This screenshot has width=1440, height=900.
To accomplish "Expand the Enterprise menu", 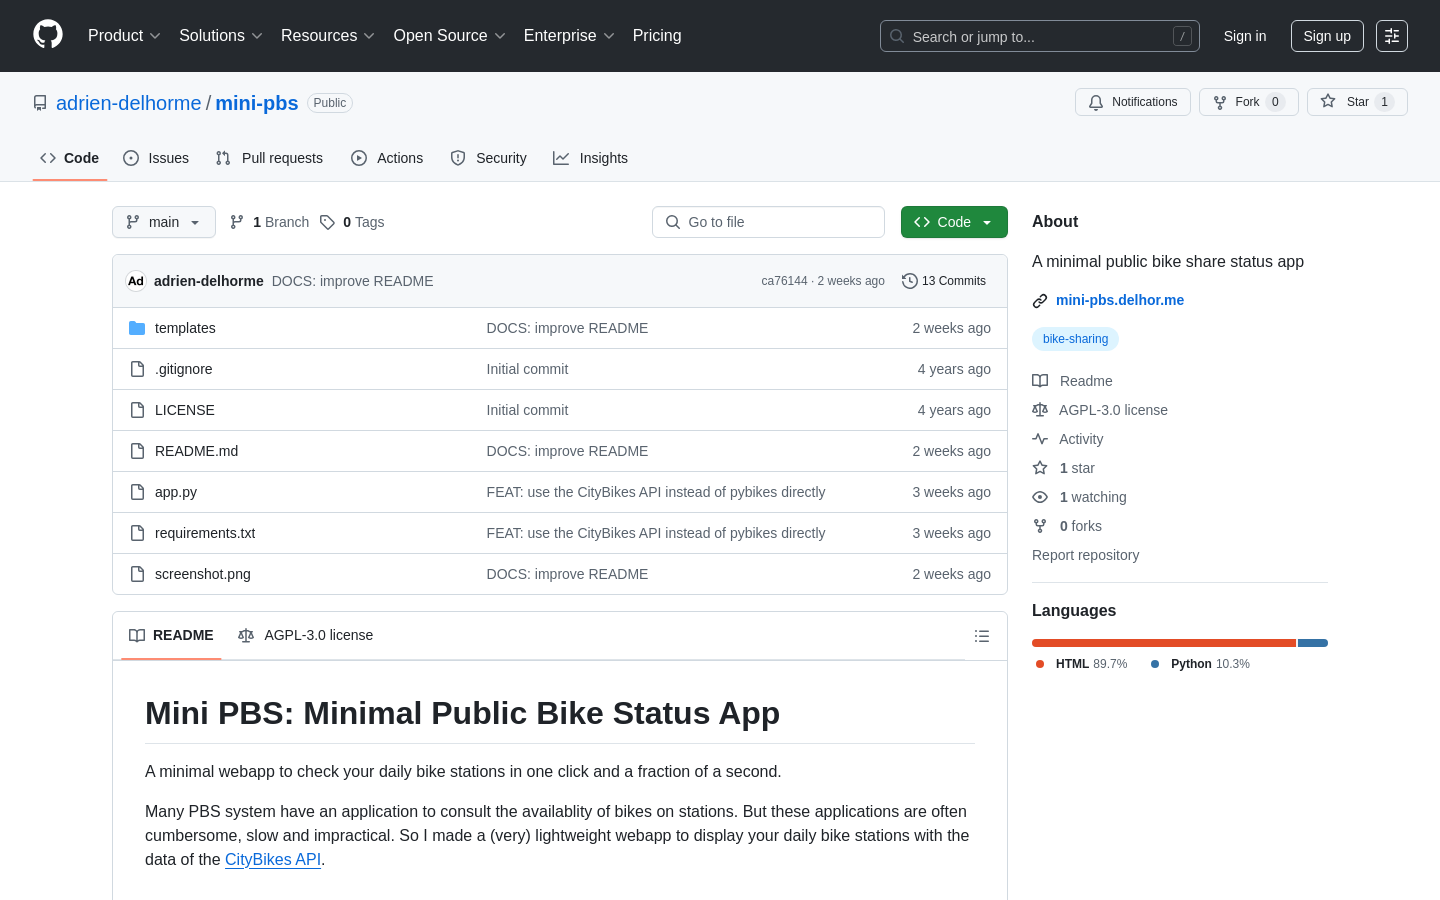I will 569,36.
